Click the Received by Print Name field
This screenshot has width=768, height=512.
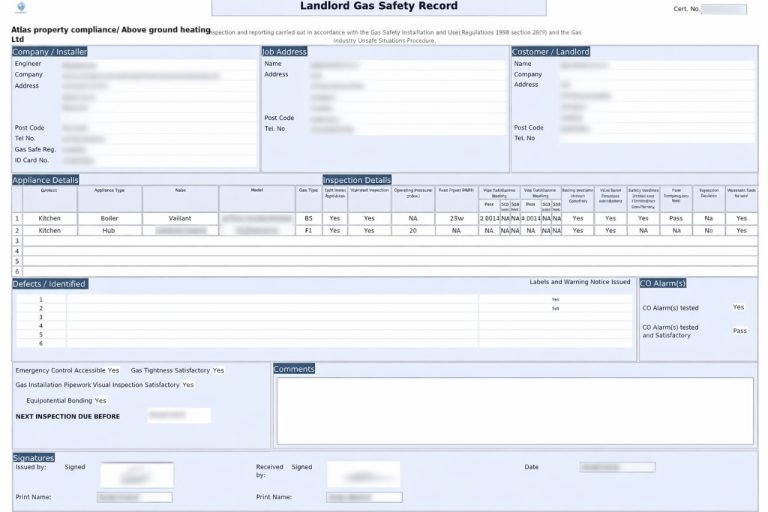coord(364,497)
